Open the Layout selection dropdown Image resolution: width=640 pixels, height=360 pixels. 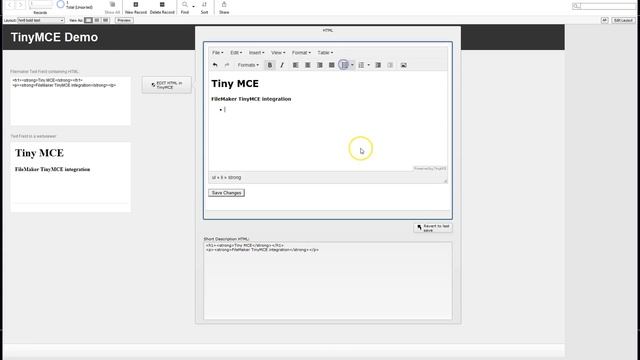coord(41,20)
